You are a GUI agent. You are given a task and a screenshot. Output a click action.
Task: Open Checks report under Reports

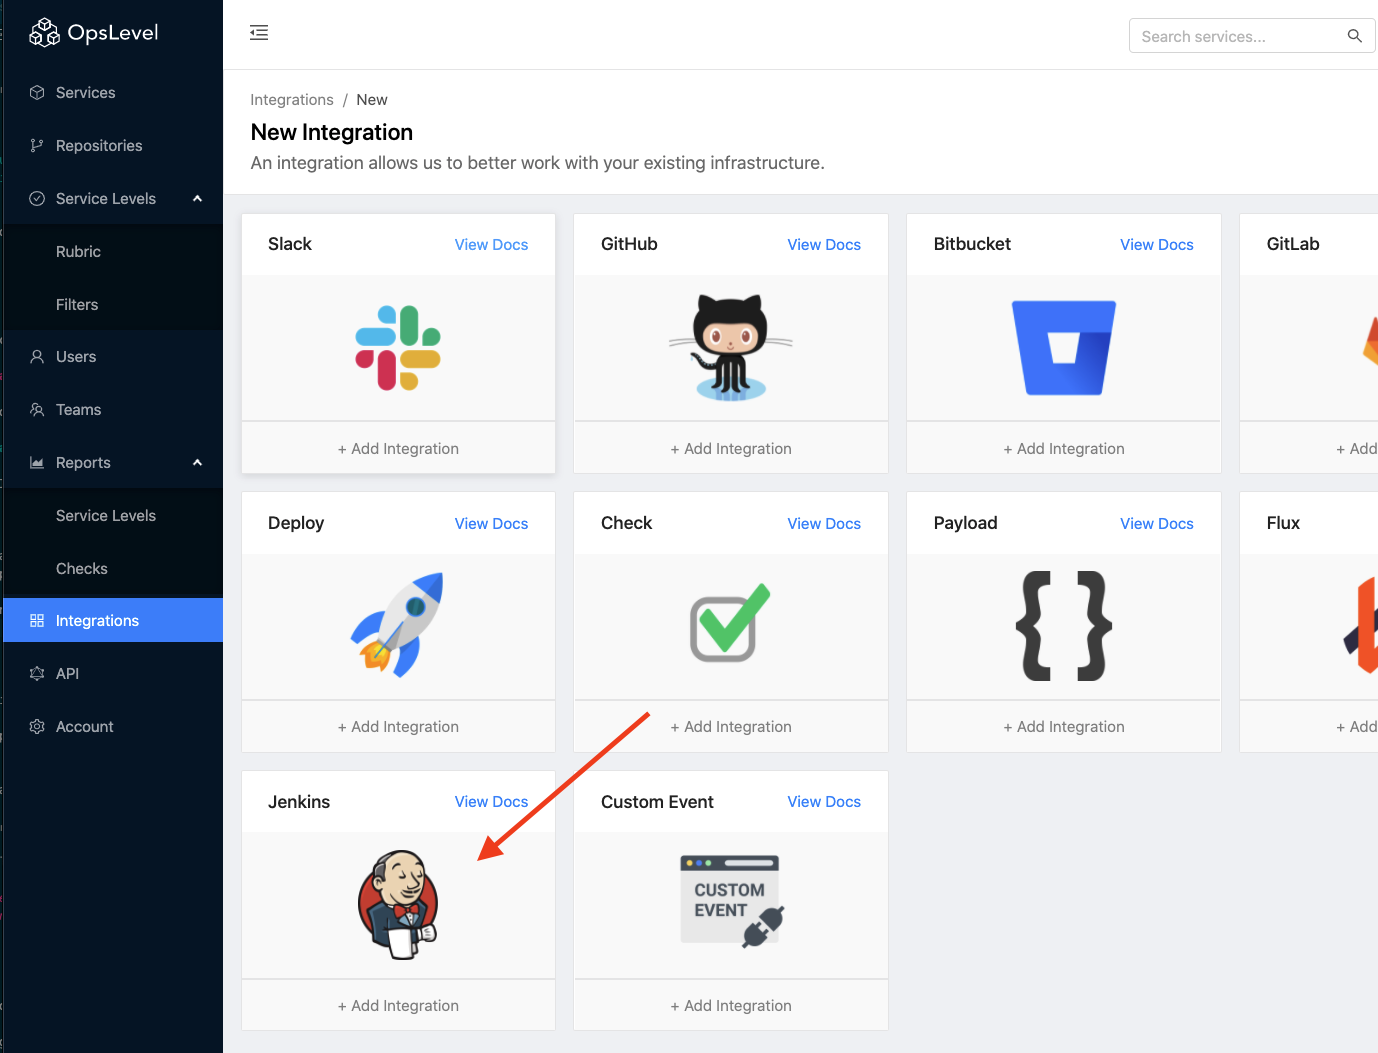[113, 569]
